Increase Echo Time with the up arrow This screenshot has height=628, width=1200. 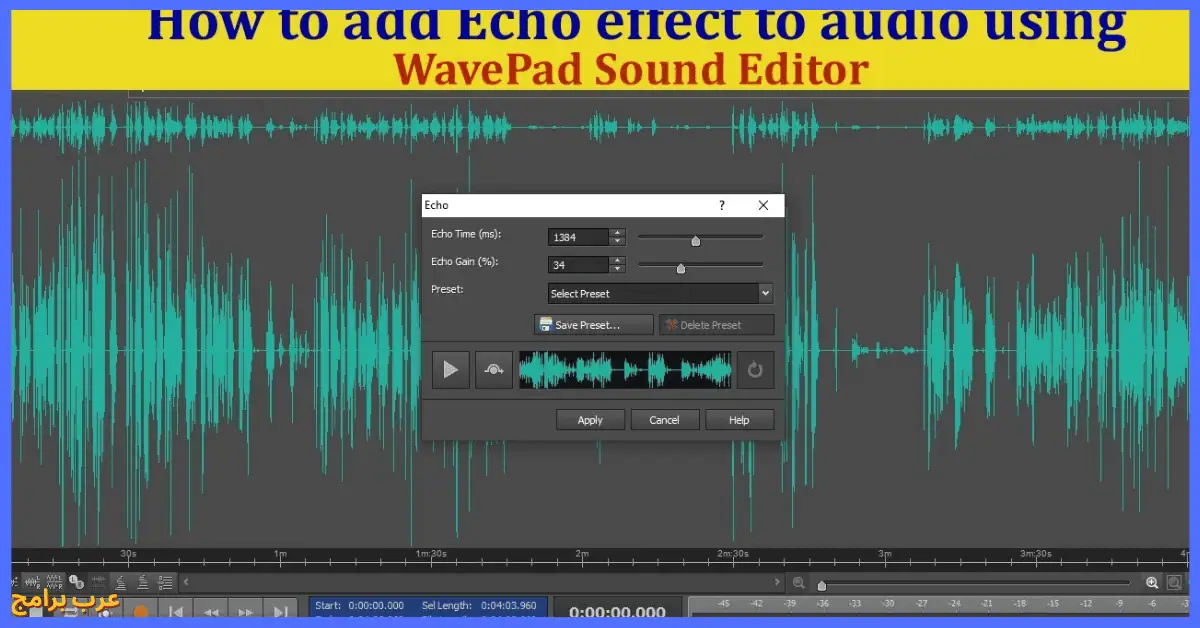pyautogui.click(x=617, y=233)
